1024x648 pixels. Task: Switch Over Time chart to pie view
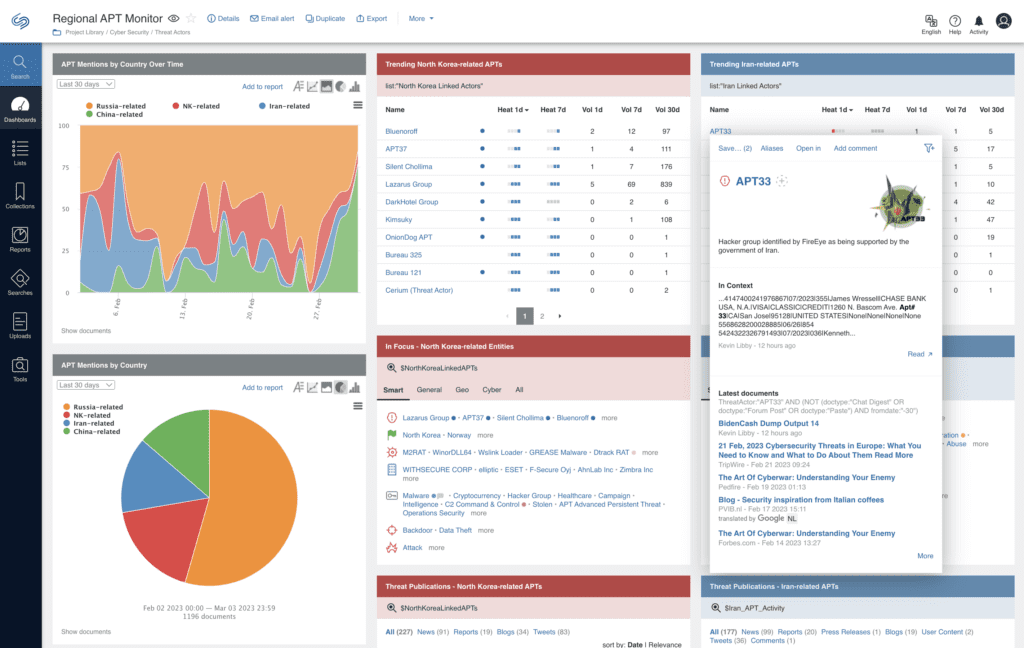pyautogui.click(x=340, y=86)
